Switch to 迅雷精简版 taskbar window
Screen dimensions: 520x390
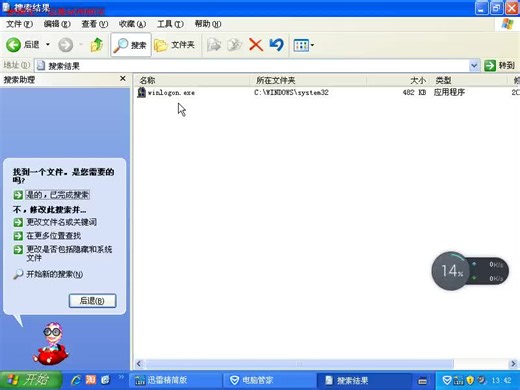[175, 380]
